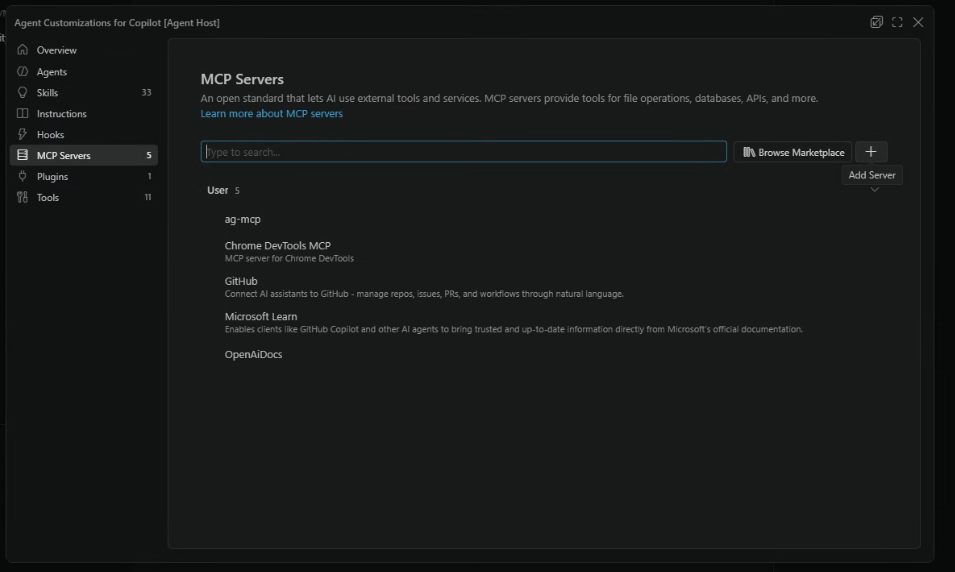Viewport: 955px width, 572px height.
Task: Click the open-in-editor icon at top right
Action: tap(876, 23)
